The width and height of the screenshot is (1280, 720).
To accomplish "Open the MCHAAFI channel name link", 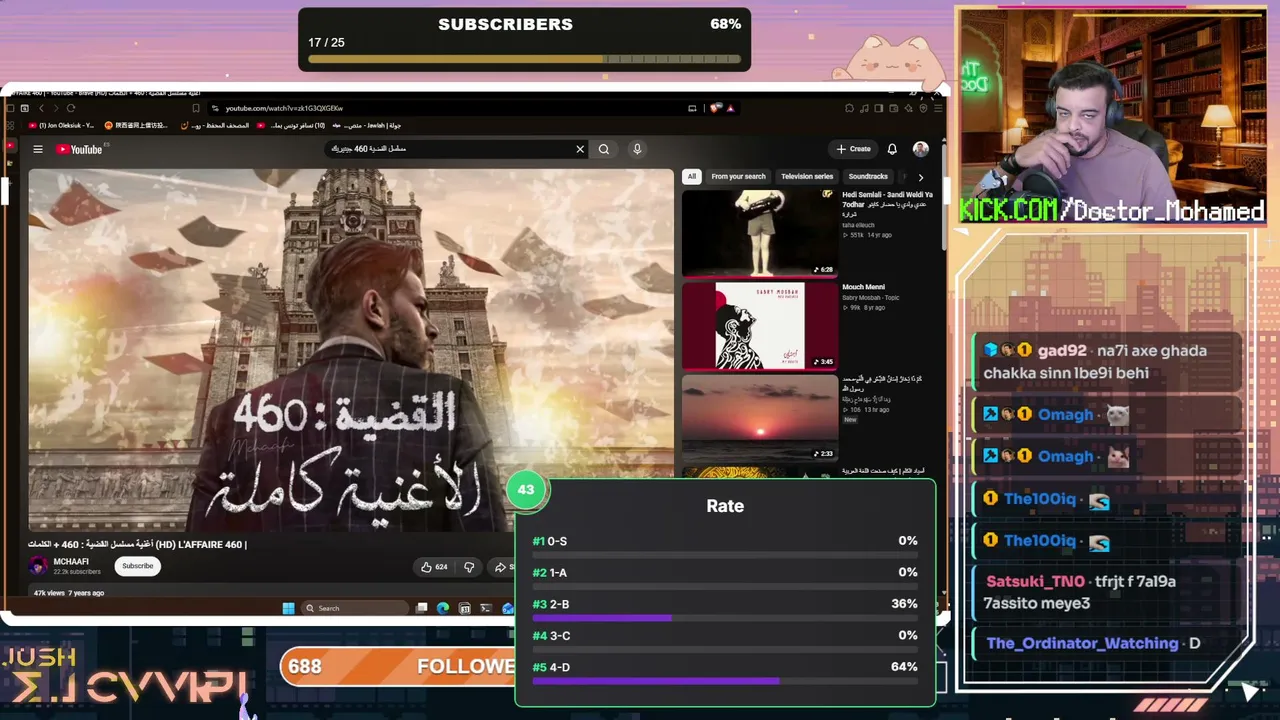I will tap(71, 562).
